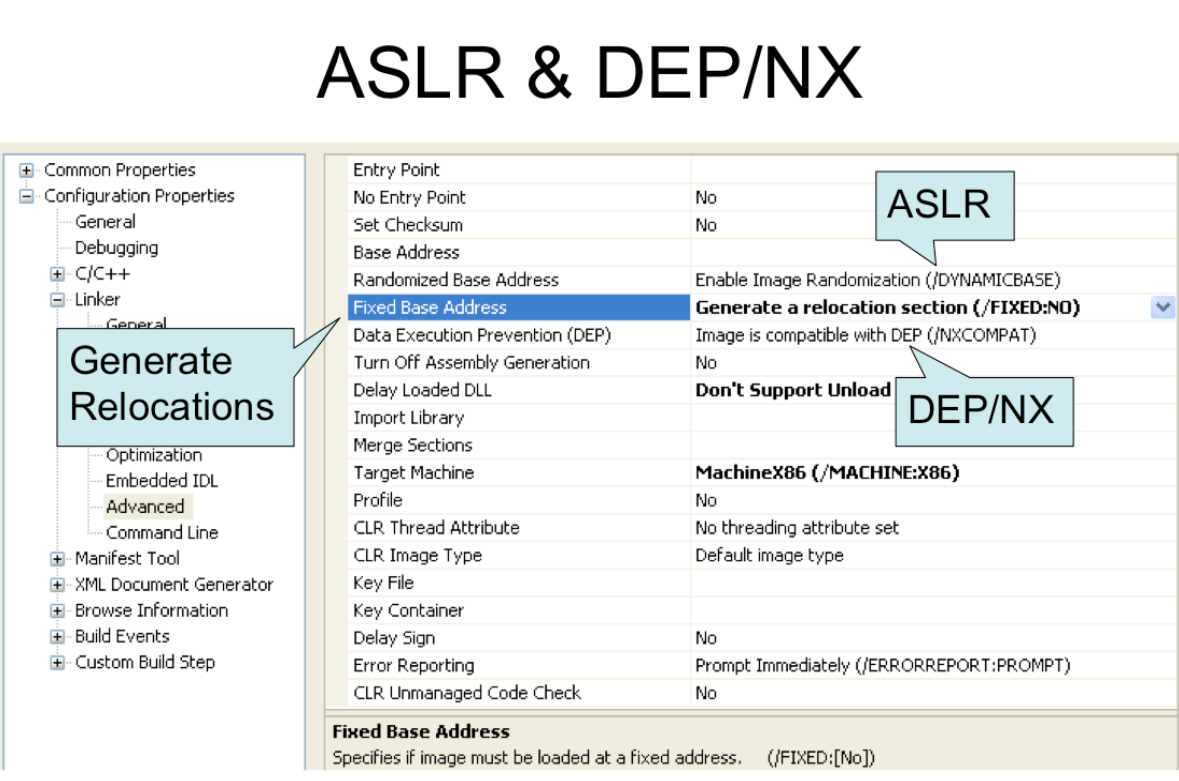Select the Command Line tree item
The height and width of the screenshot is (781, 1179).
point(161,533)
